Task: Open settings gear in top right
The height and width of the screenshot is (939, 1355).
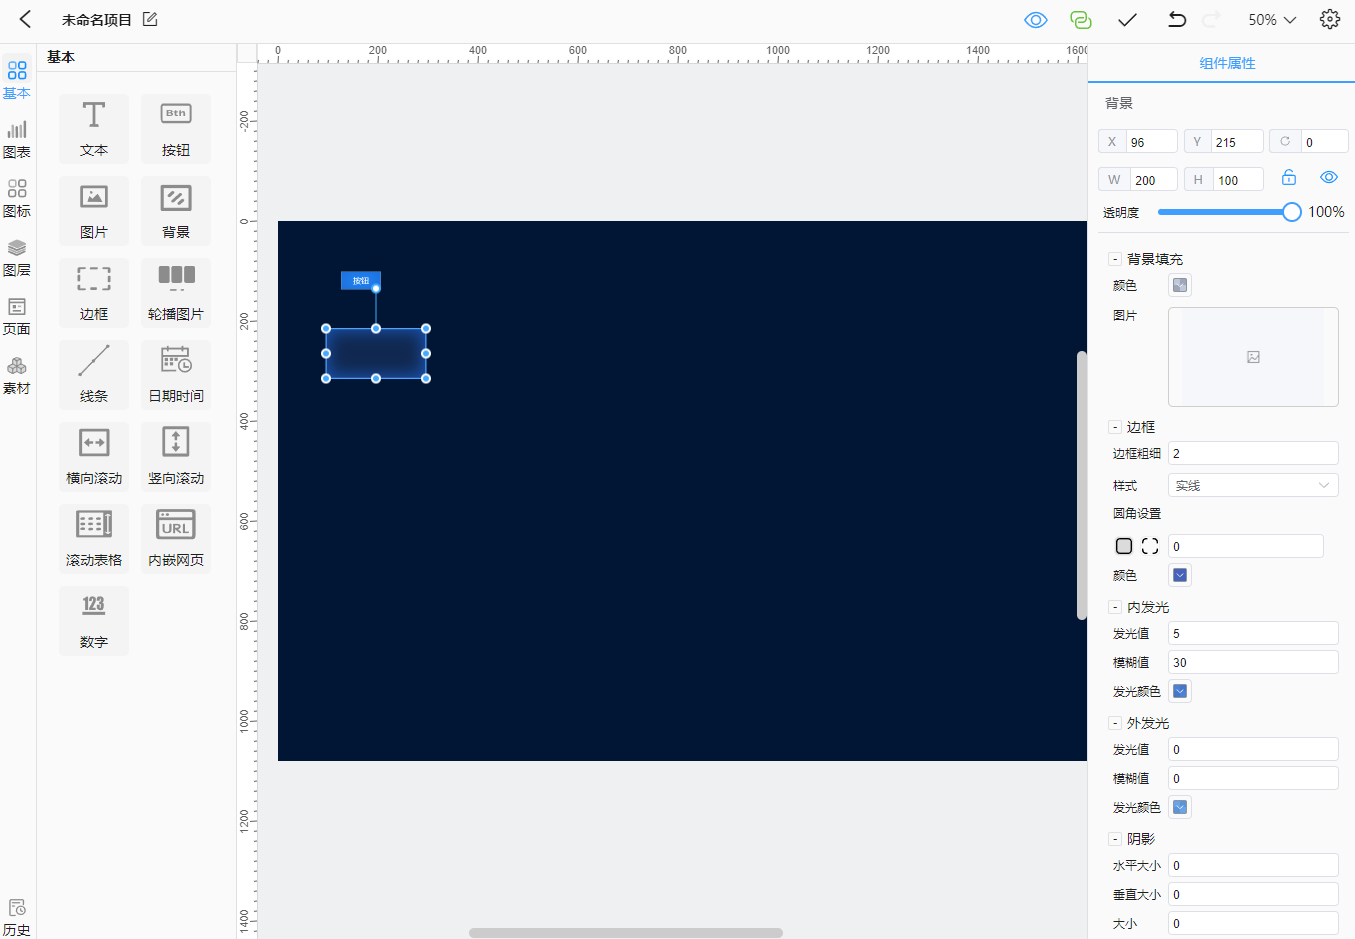Action: (x=1329, y=20)
